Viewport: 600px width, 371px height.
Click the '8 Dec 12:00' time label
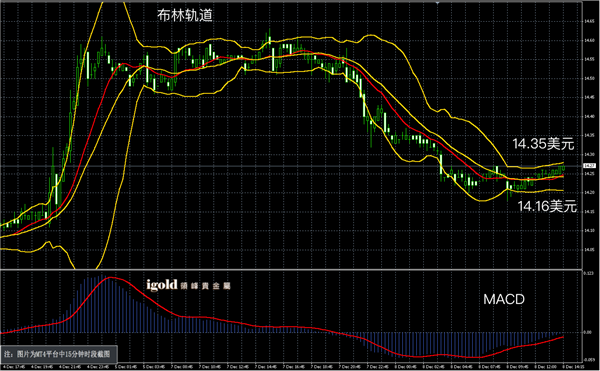[x=545, y=367]
